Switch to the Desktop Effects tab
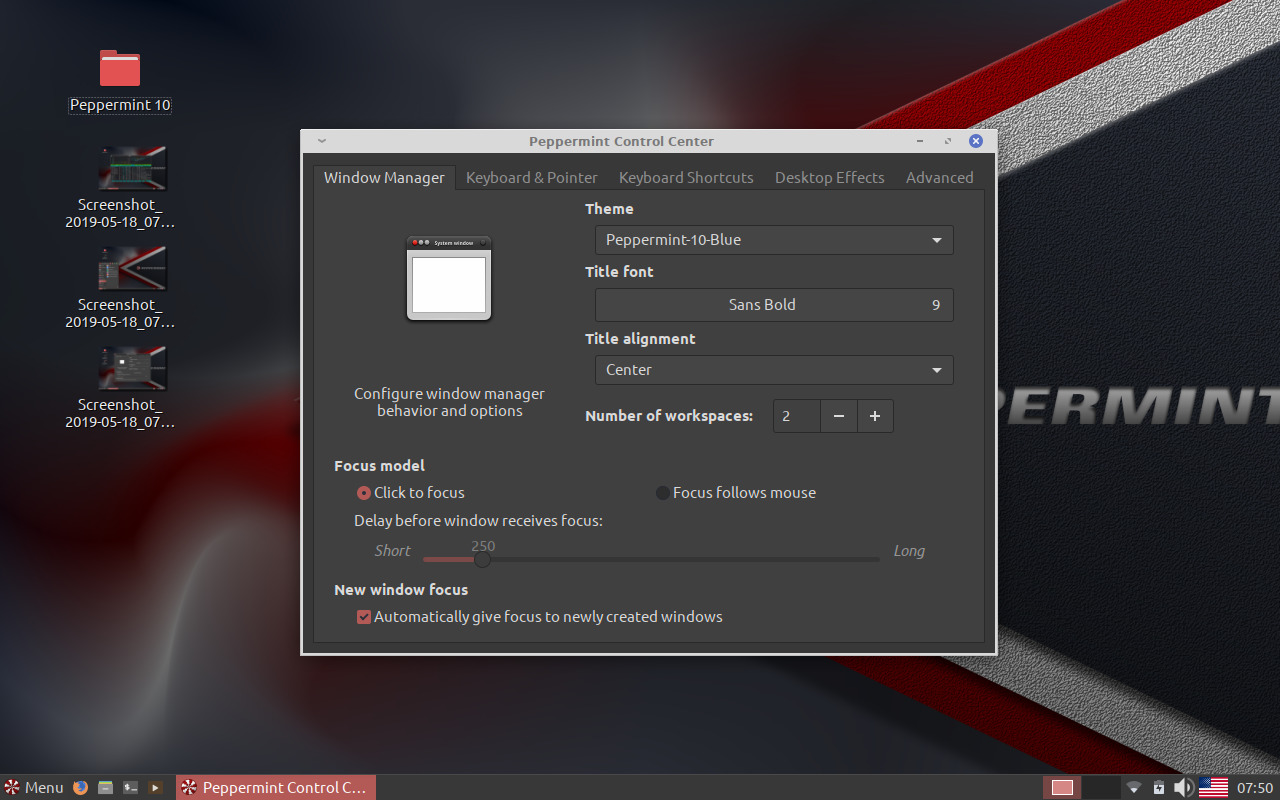1280x800 pixels. click(x=829, y=177)
